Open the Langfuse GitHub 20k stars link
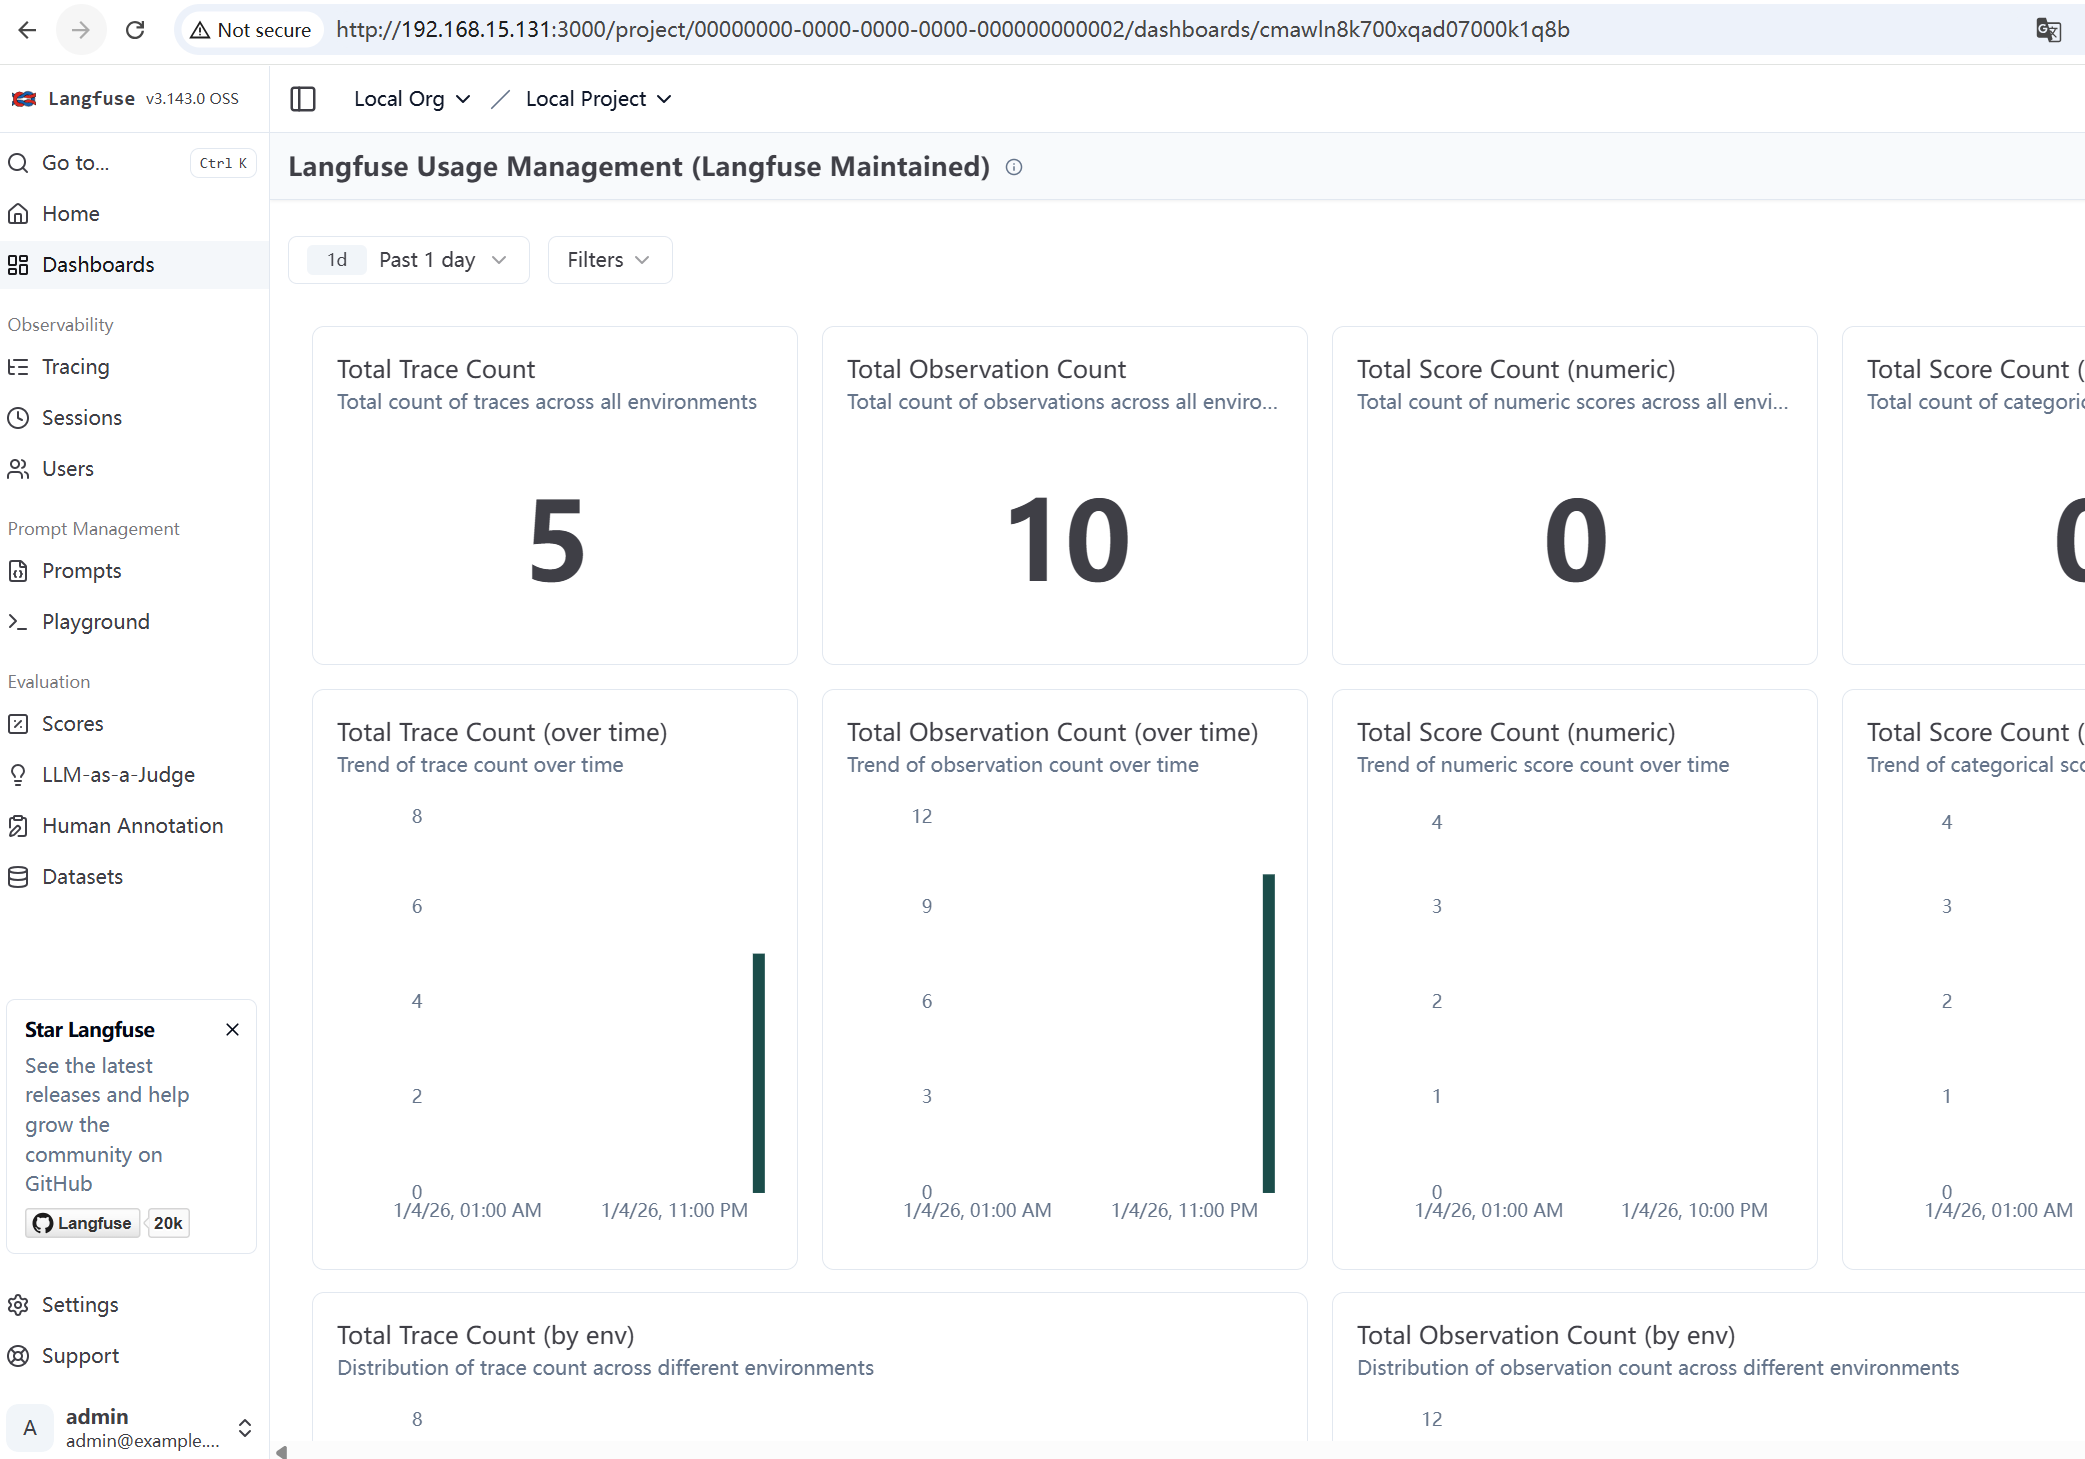The height and width of the screenshot is (1459, 2085). (x=107, y=1222)
